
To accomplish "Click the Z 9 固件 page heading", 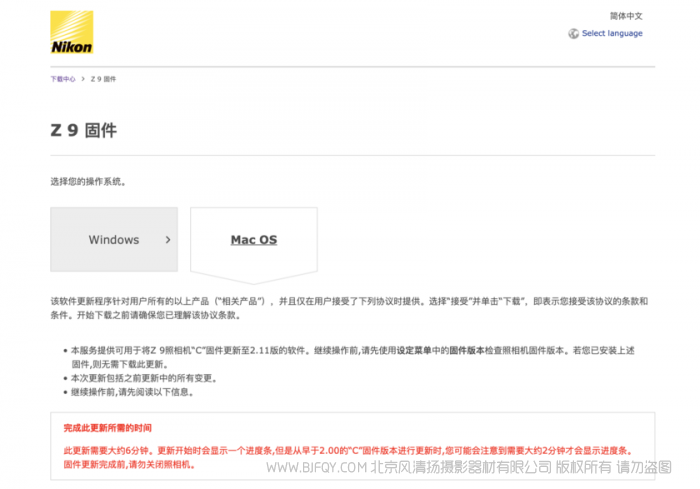I will pos(83,130).
